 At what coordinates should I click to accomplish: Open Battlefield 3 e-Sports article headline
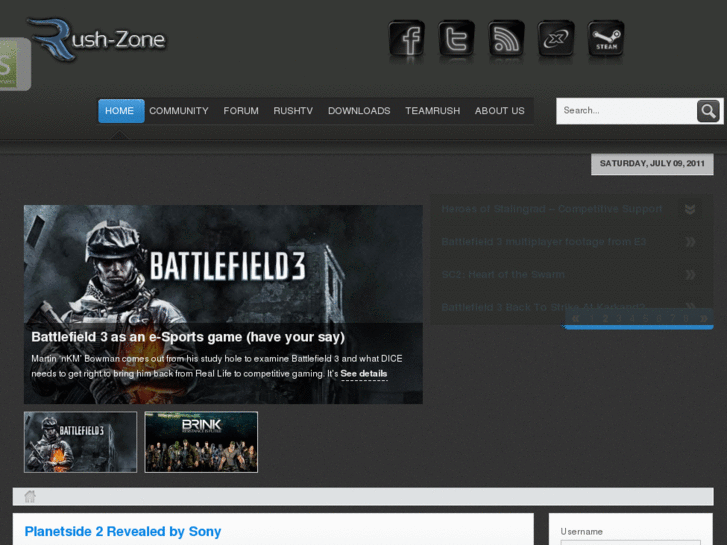point(188,337)
